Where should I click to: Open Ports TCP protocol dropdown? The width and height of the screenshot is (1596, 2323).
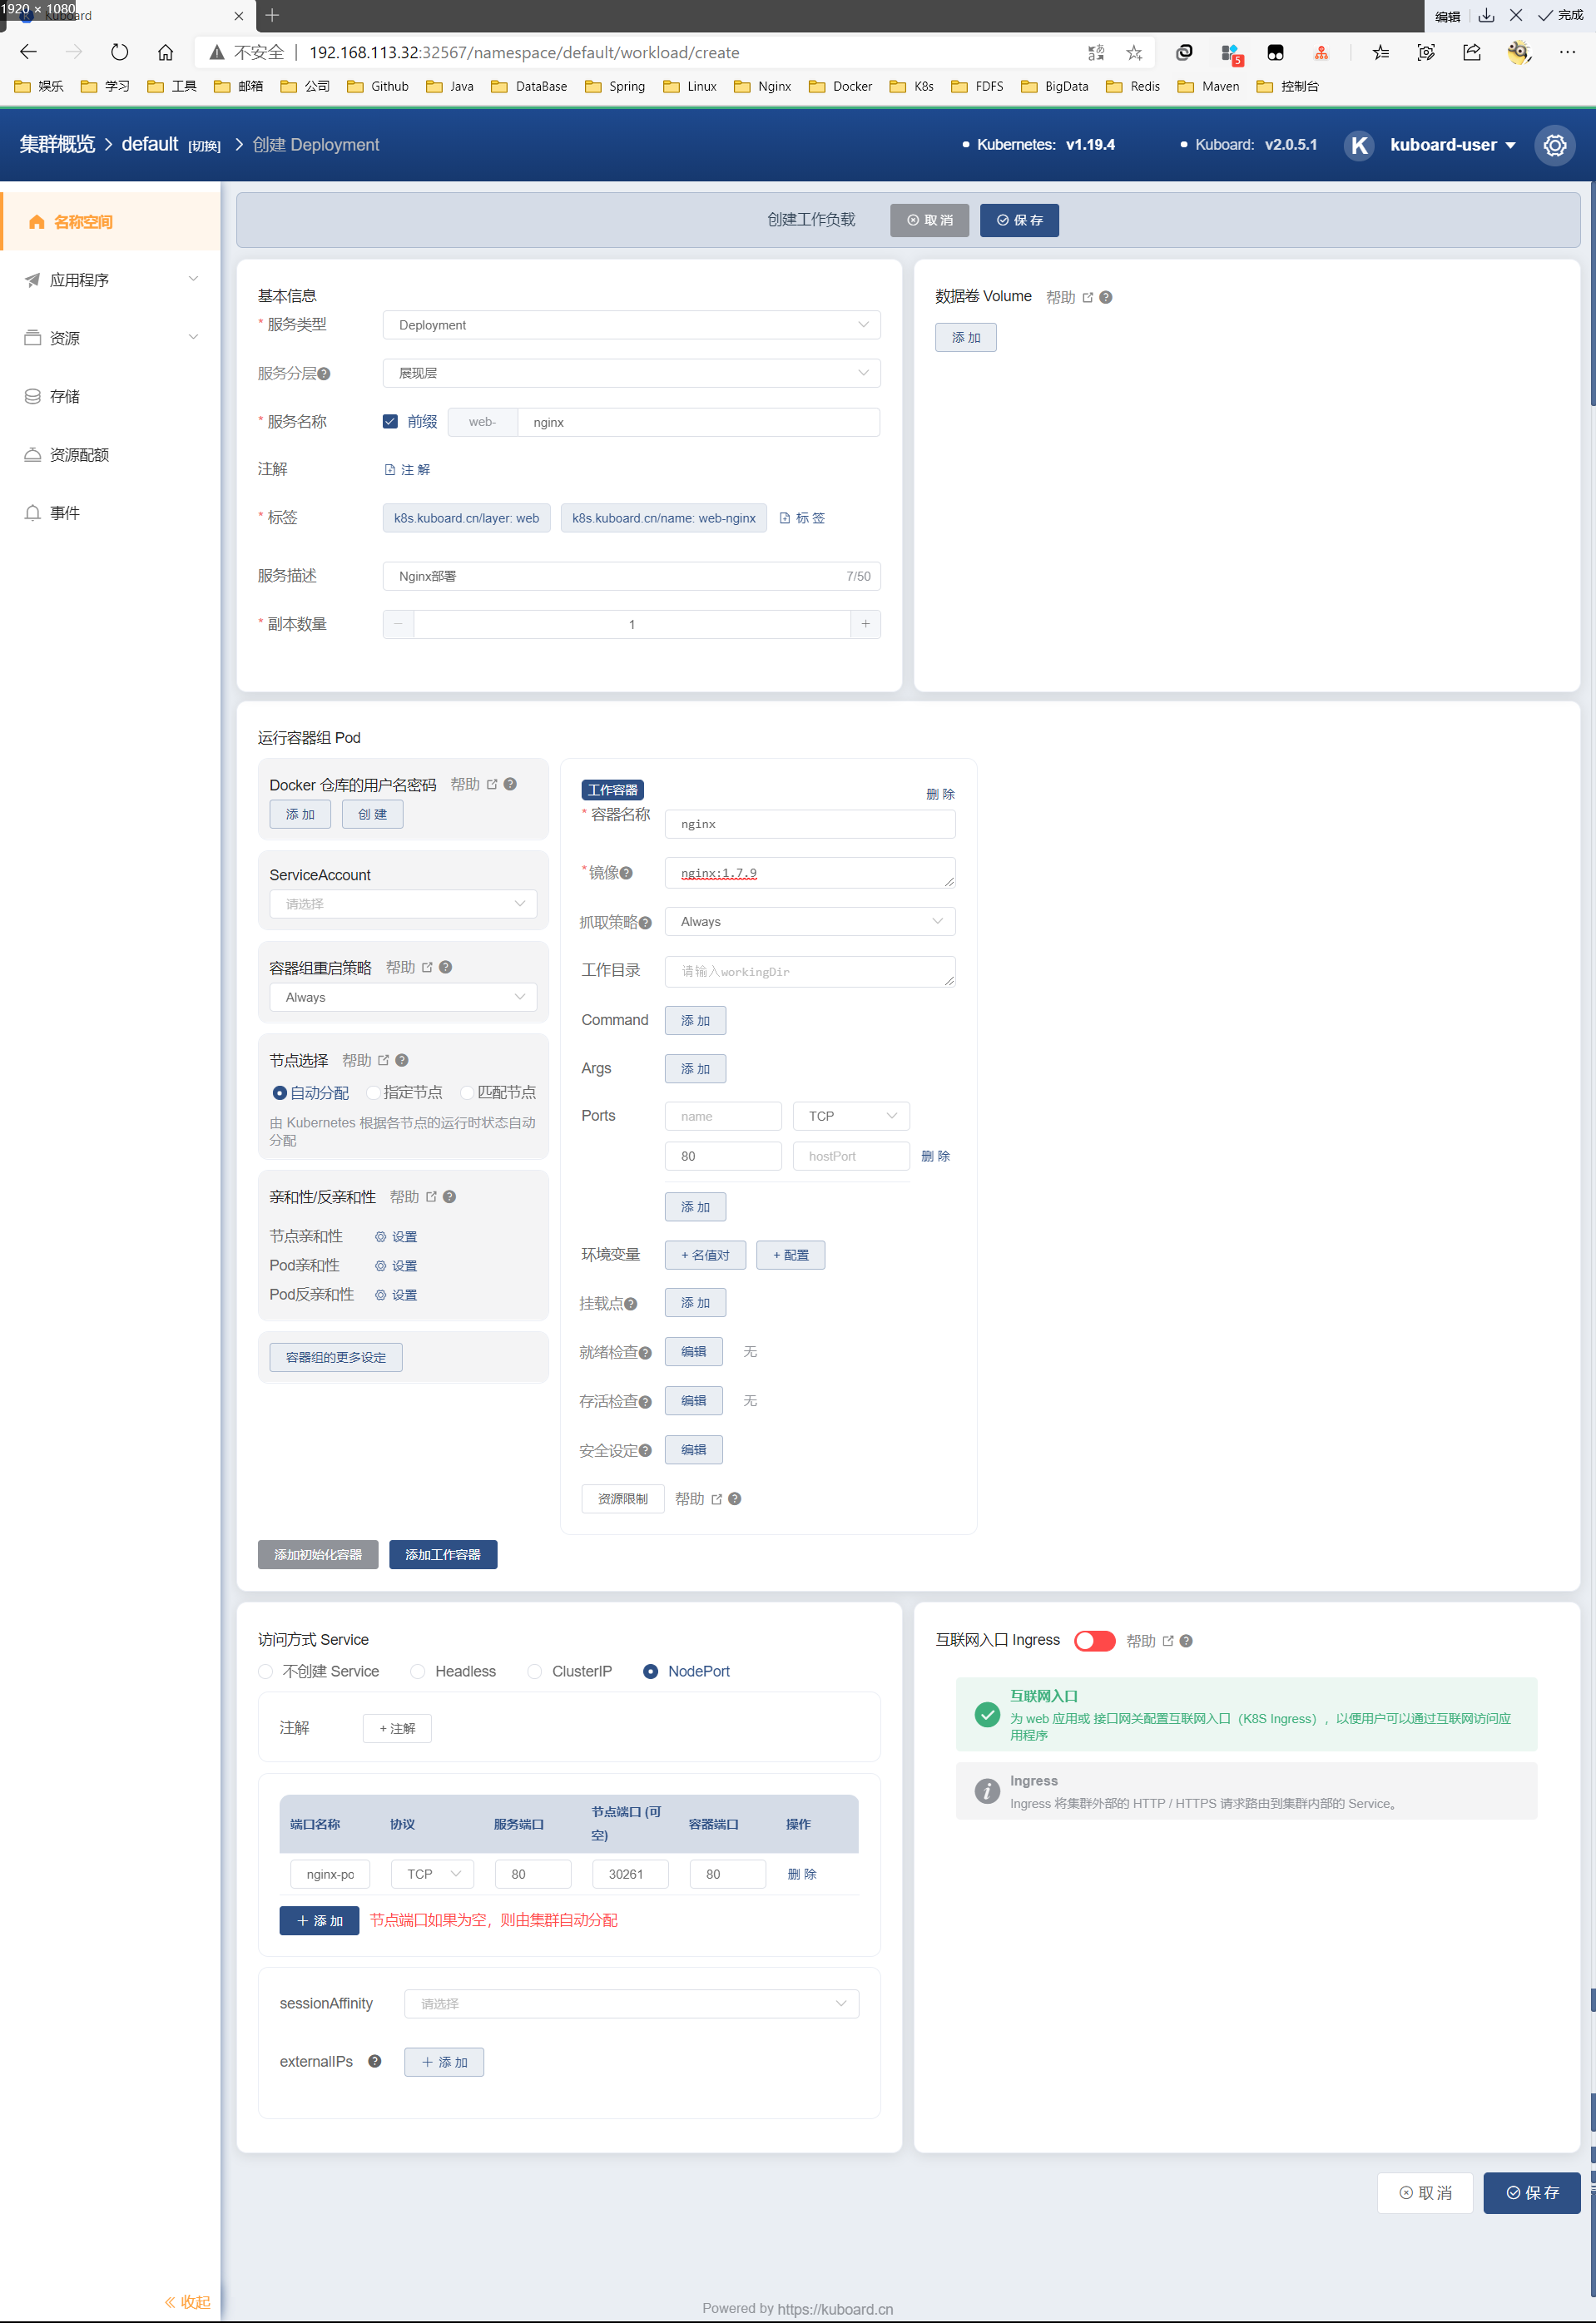pos(851,1116)
